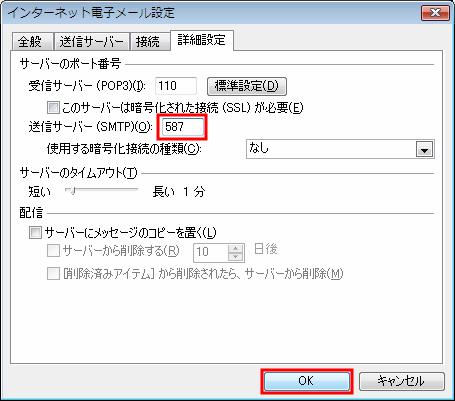Toggle サーバーから削除する checkbox
455x401 pixels.
click(53, 250)
